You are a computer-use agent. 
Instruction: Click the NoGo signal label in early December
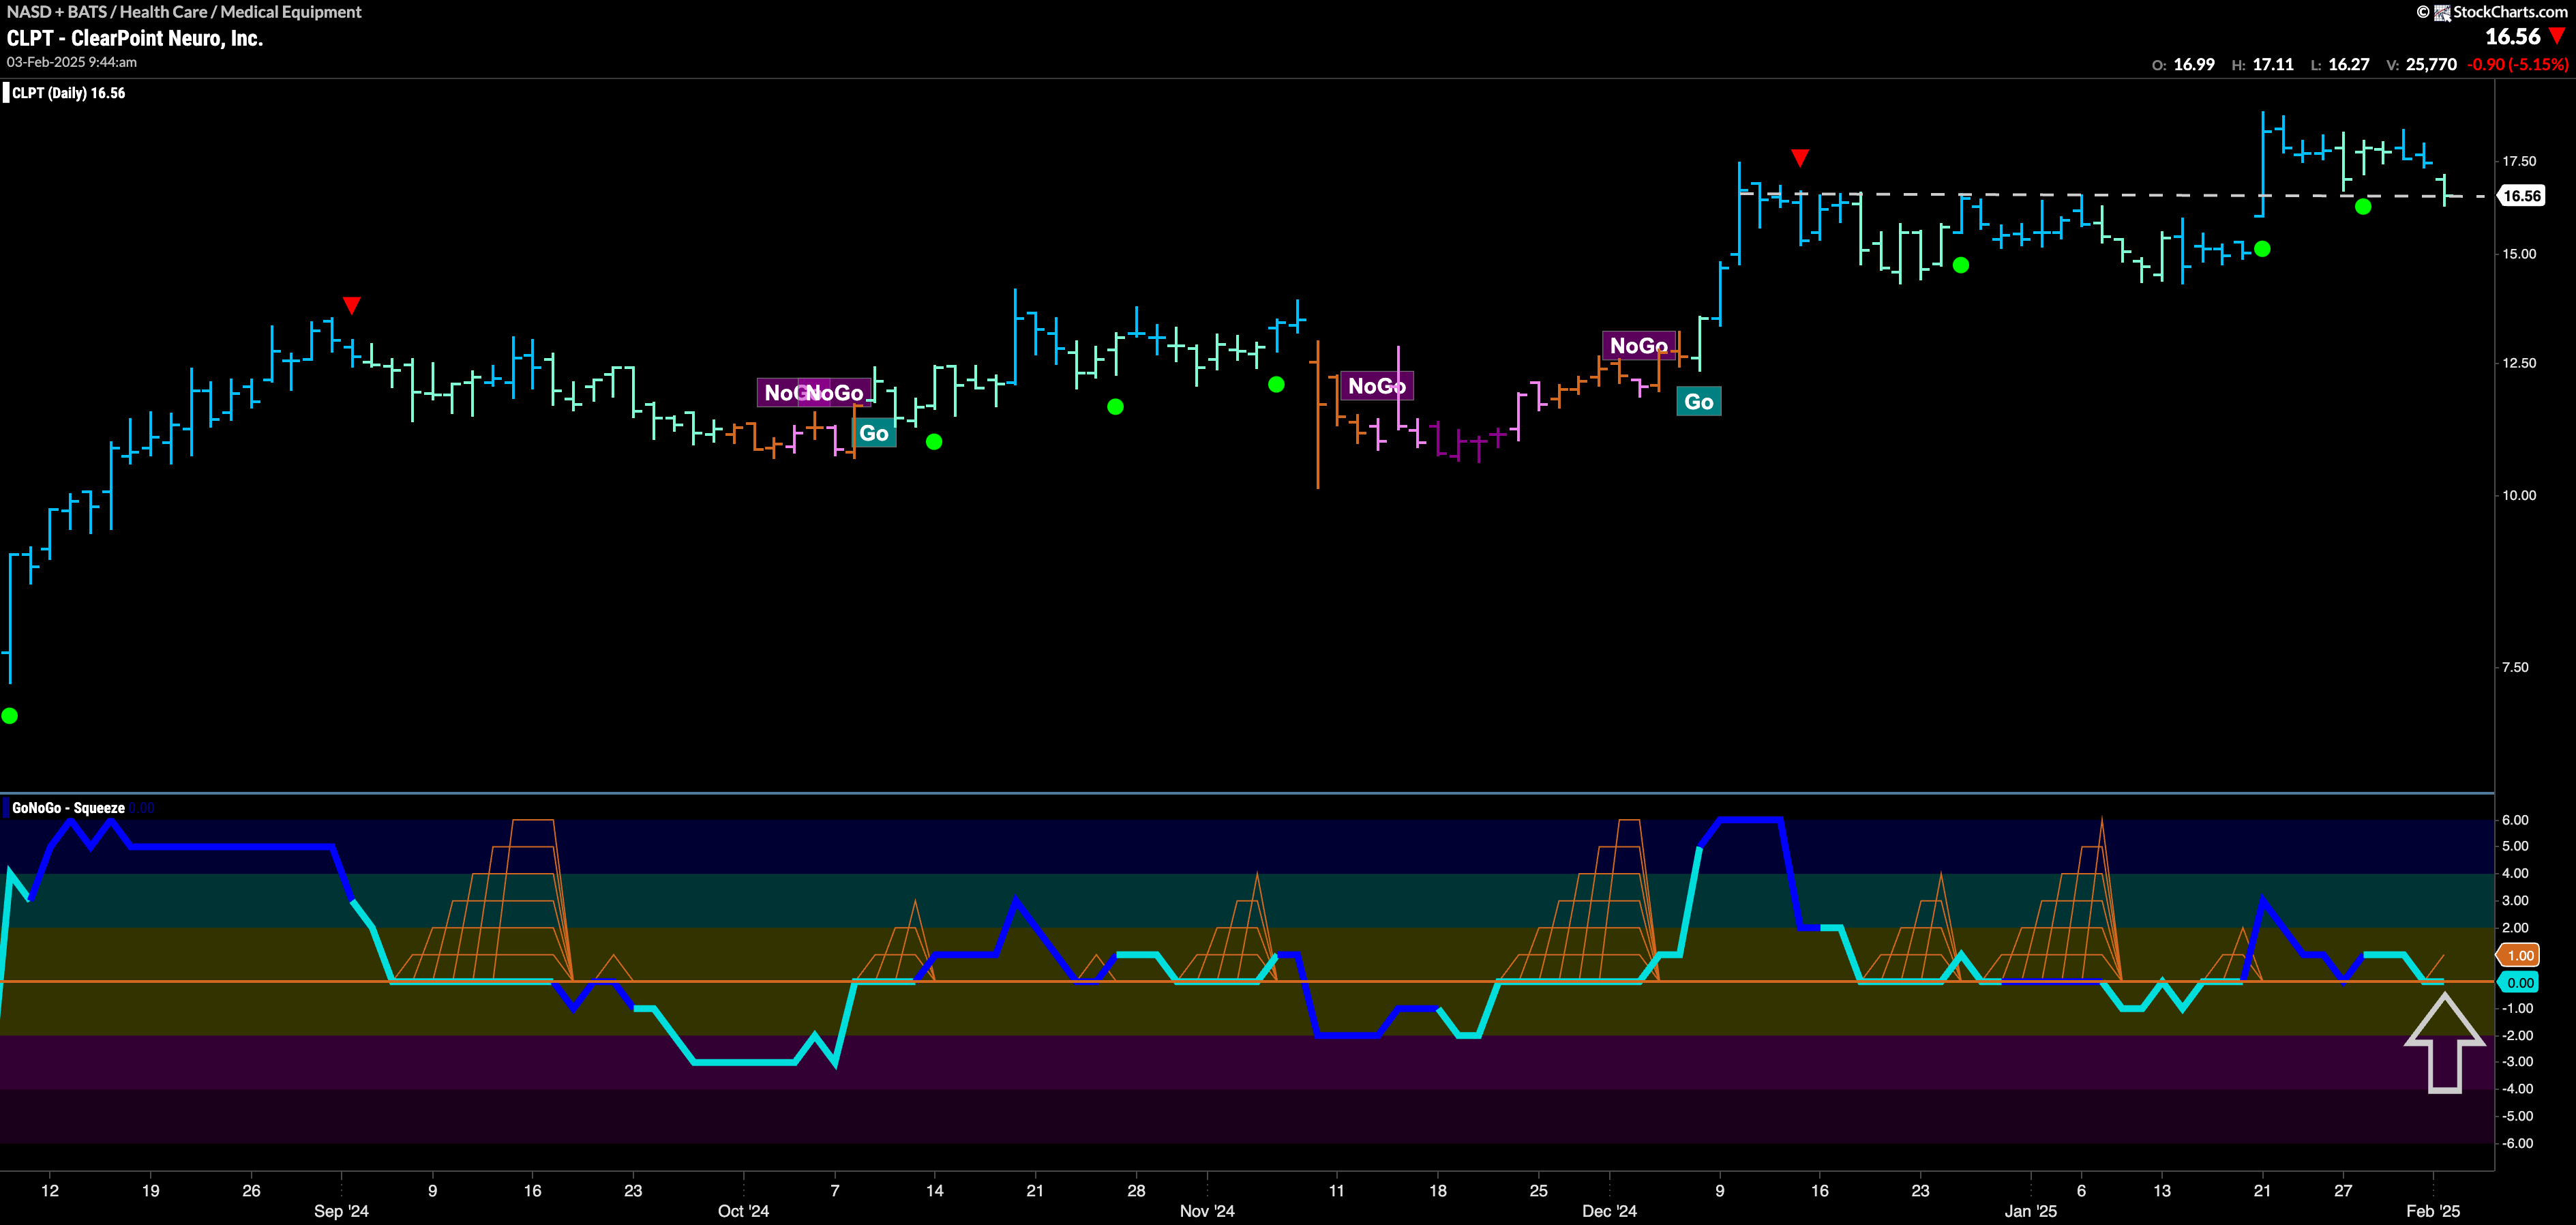tap(1638, 346)
